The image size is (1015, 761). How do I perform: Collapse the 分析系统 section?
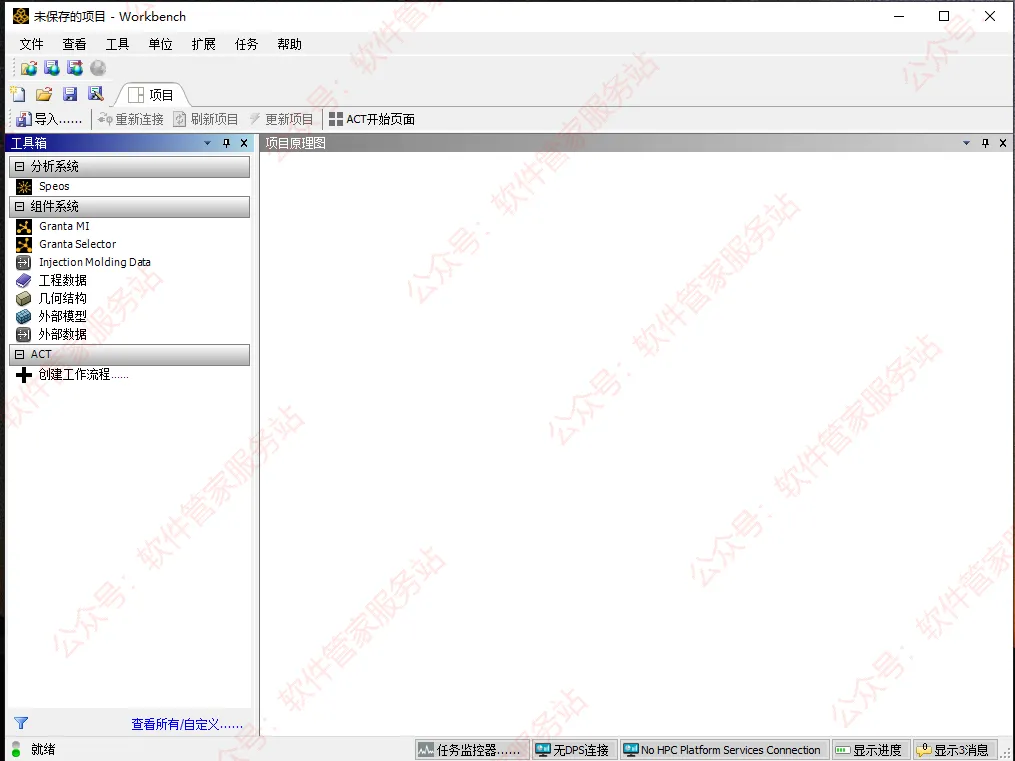[x=19, y=166]
